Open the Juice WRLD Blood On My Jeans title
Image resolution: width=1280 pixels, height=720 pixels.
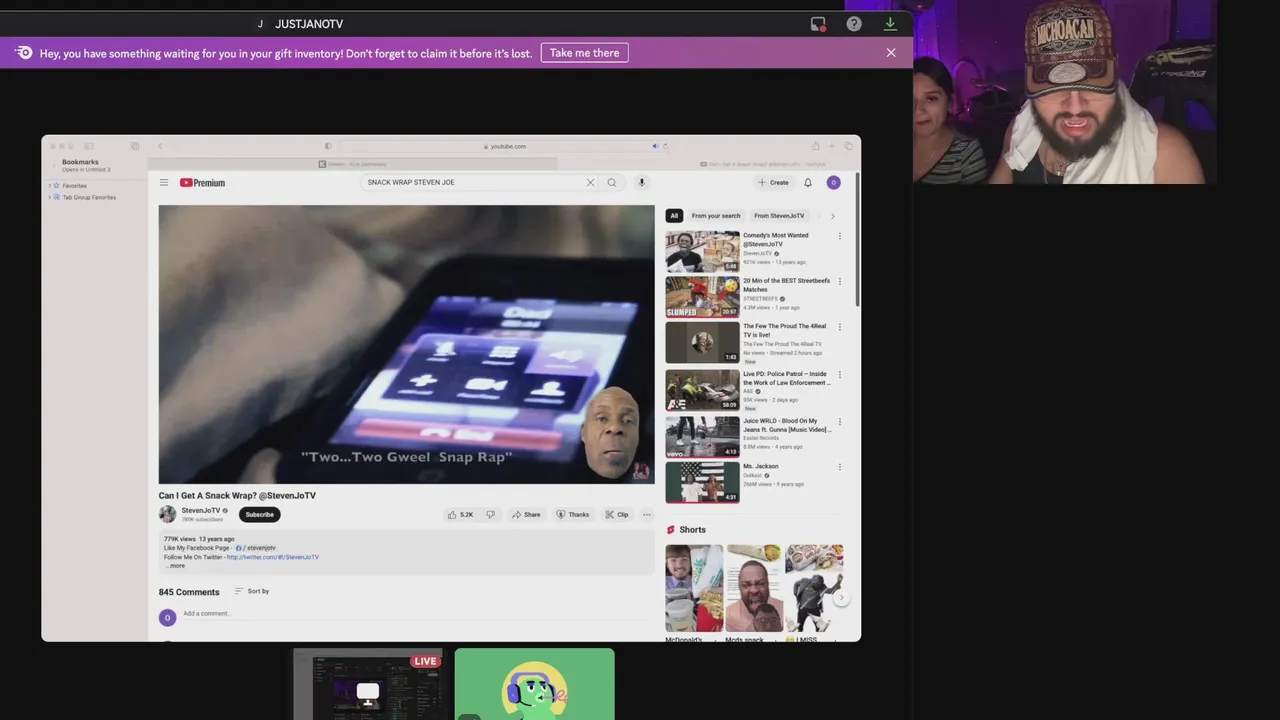[786, 425]
